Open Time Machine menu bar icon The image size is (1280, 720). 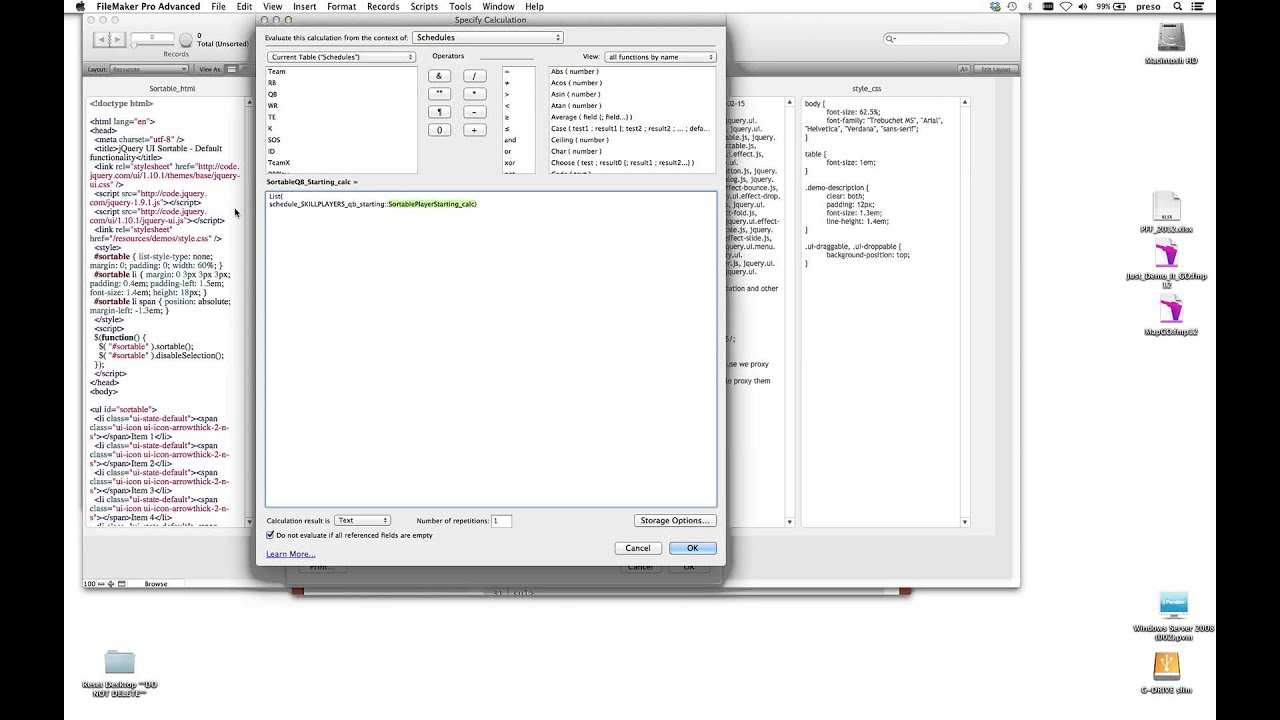[x=1013, y=6]
